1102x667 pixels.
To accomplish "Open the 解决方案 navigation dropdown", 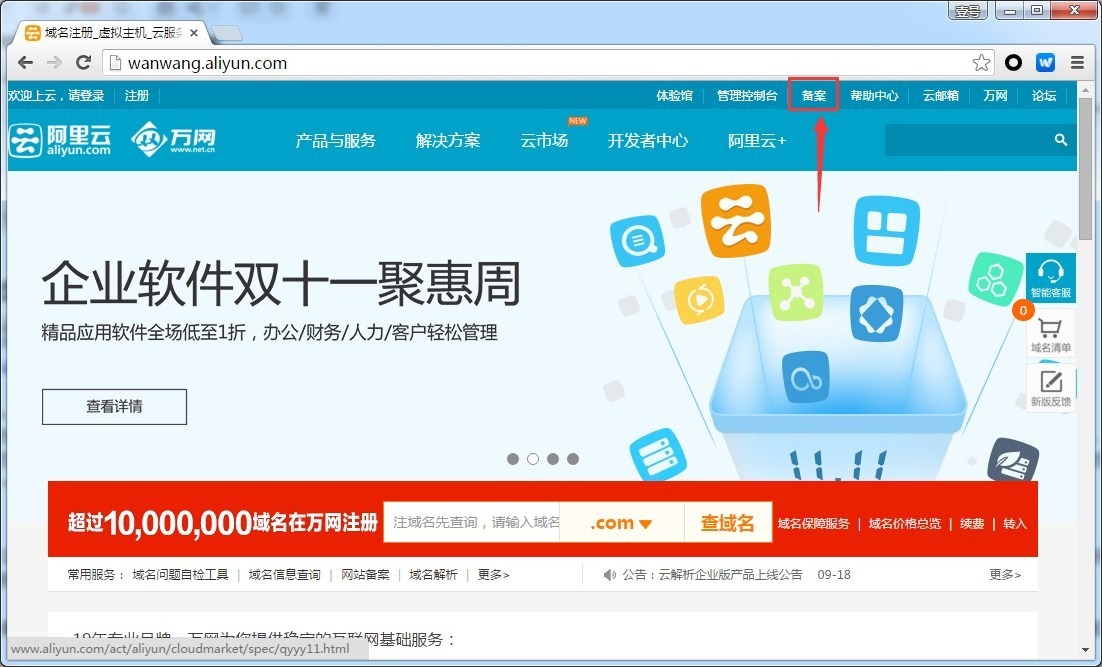I will (x=448, y=141).
